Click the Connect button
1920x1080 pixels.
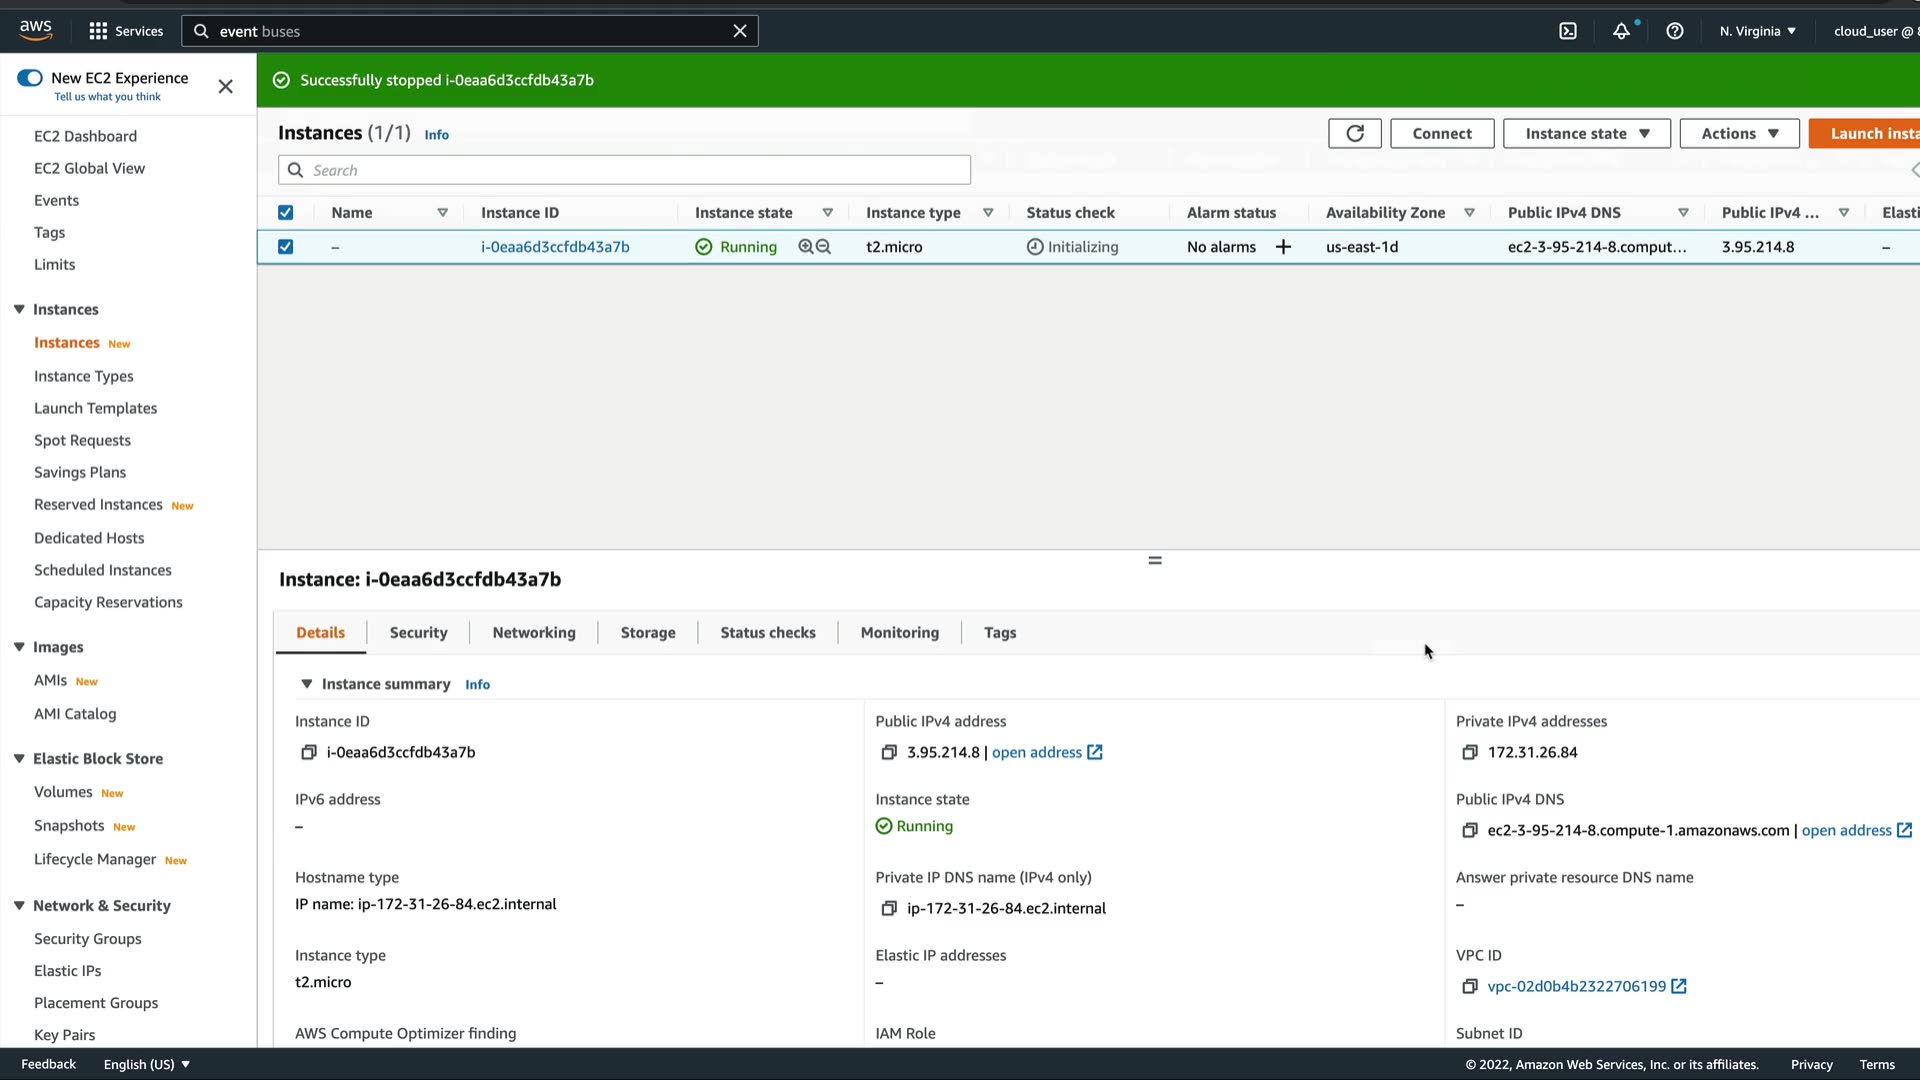point(1441,133)
